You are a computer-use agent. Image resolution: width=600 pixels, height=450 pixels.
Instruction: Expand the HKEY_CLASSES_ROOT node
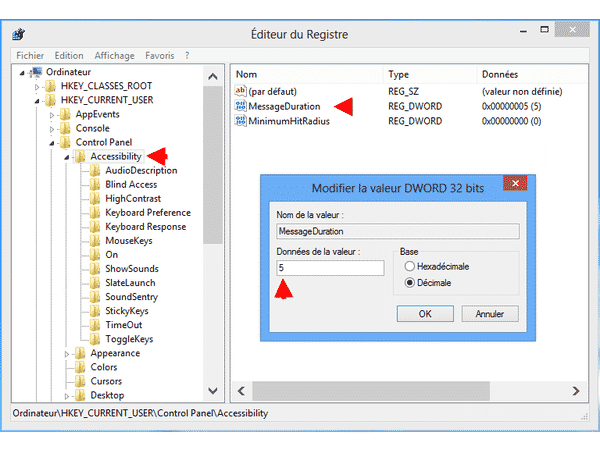point(37,87)
